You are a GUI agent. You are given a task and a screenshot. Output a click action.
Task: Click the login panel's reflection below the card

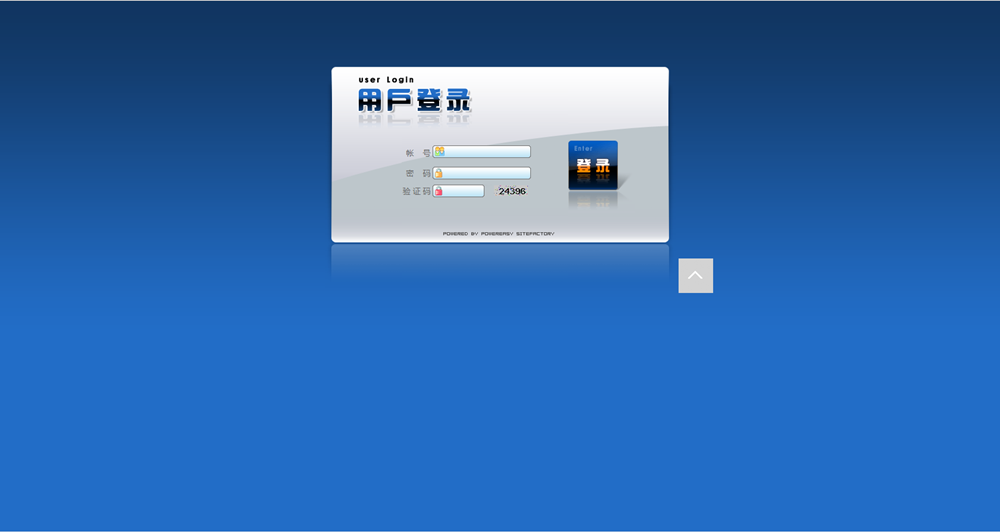point(500,262)
